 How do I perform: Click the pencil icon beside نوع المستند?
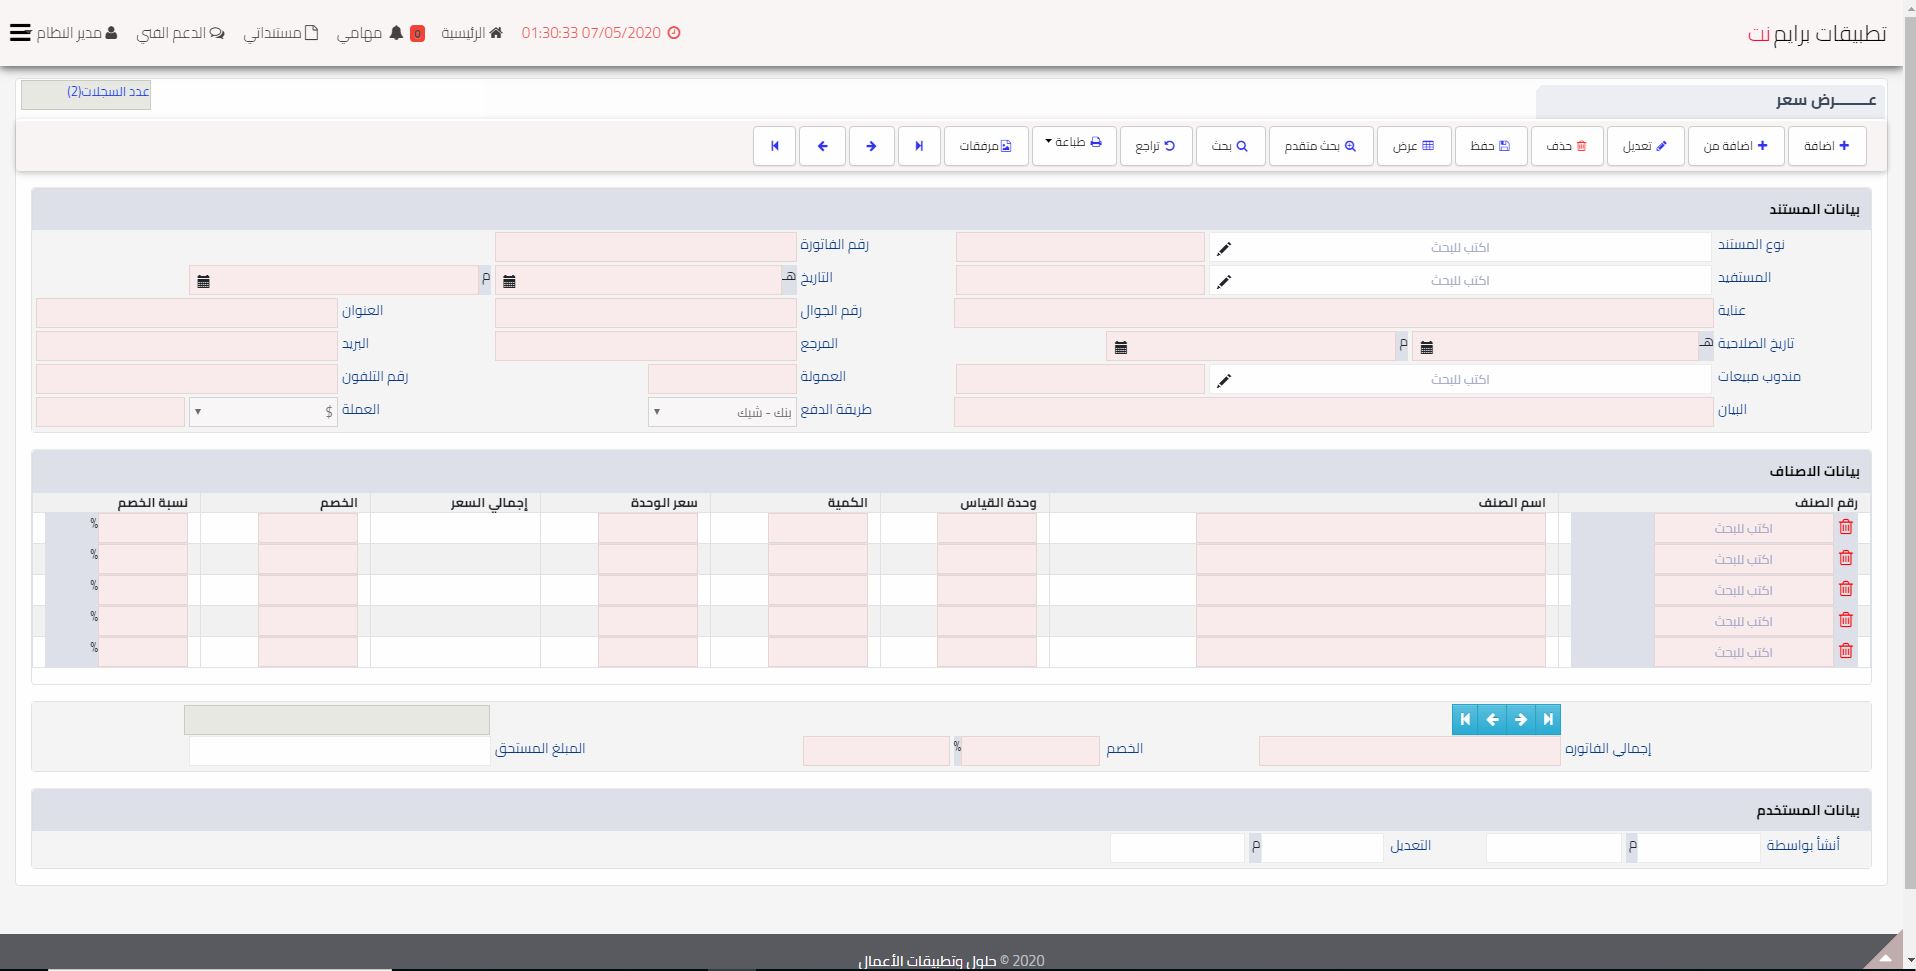(x=1223, y=248)
